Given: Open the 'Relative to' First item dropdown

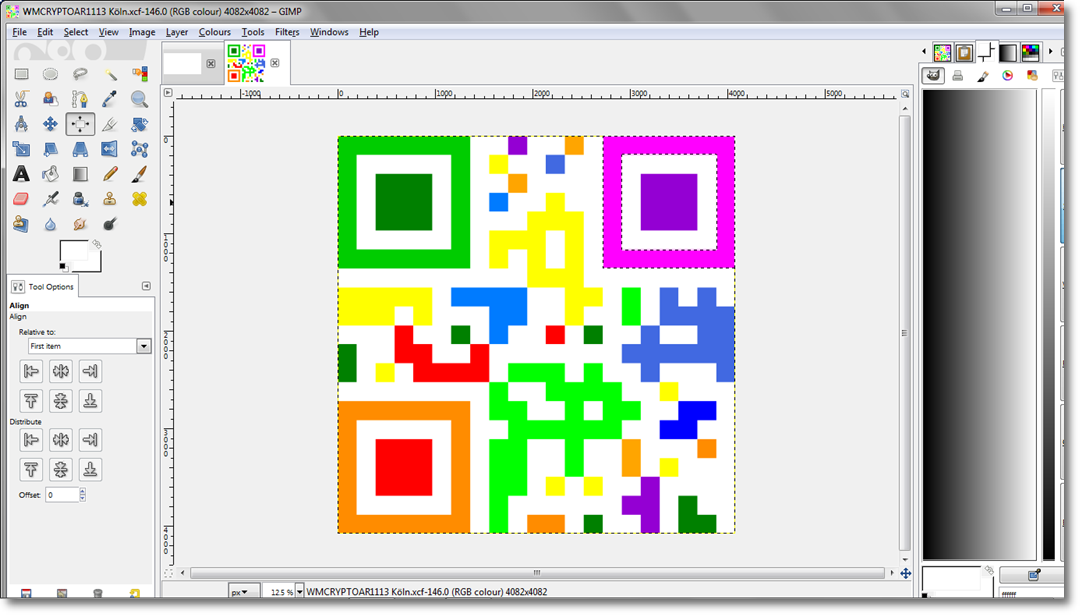Looking at the screenshot, I should pyautogui.click(x=90, y=346).
